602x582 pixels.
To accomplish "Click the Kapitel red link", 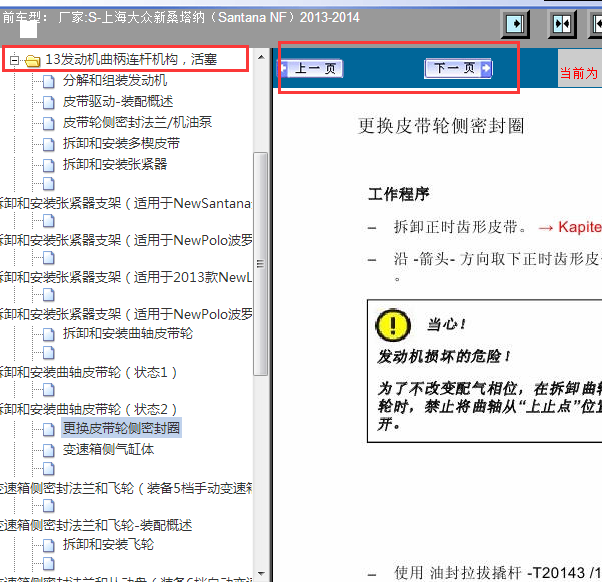I will tap(580, 227).
